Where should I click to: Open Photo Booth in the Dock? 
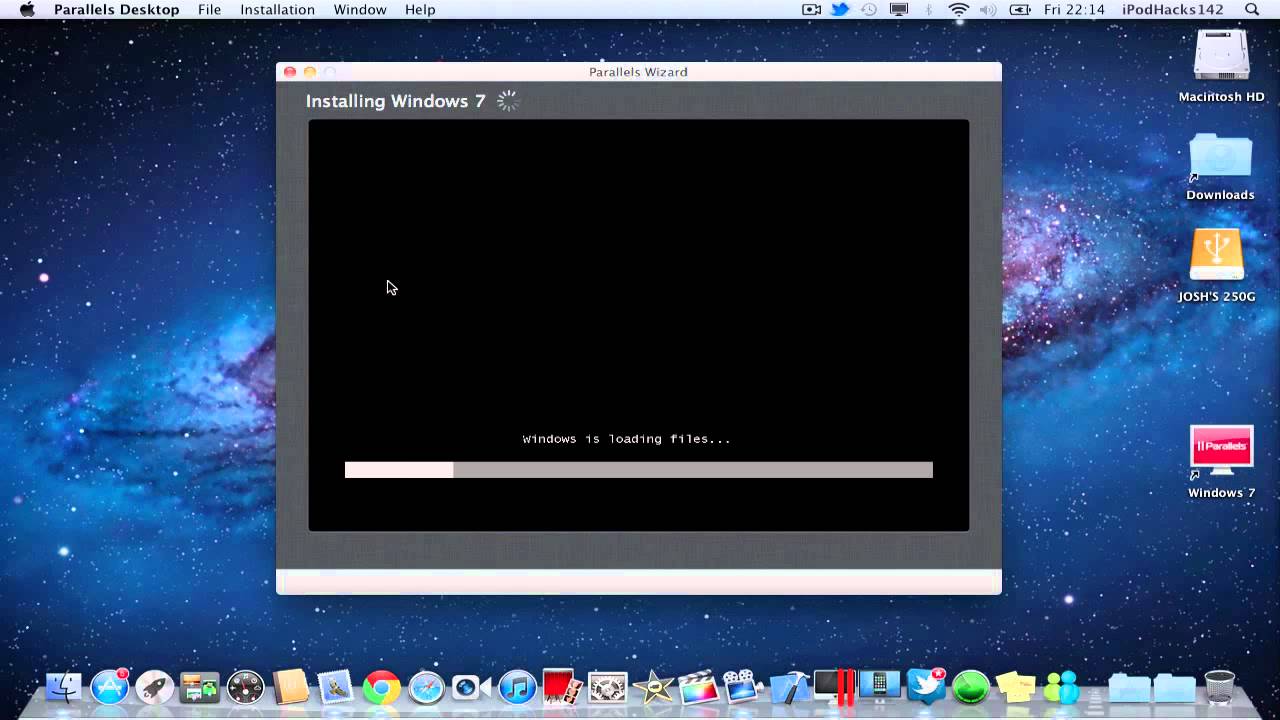pyautogui.click(x=563, y=686)
